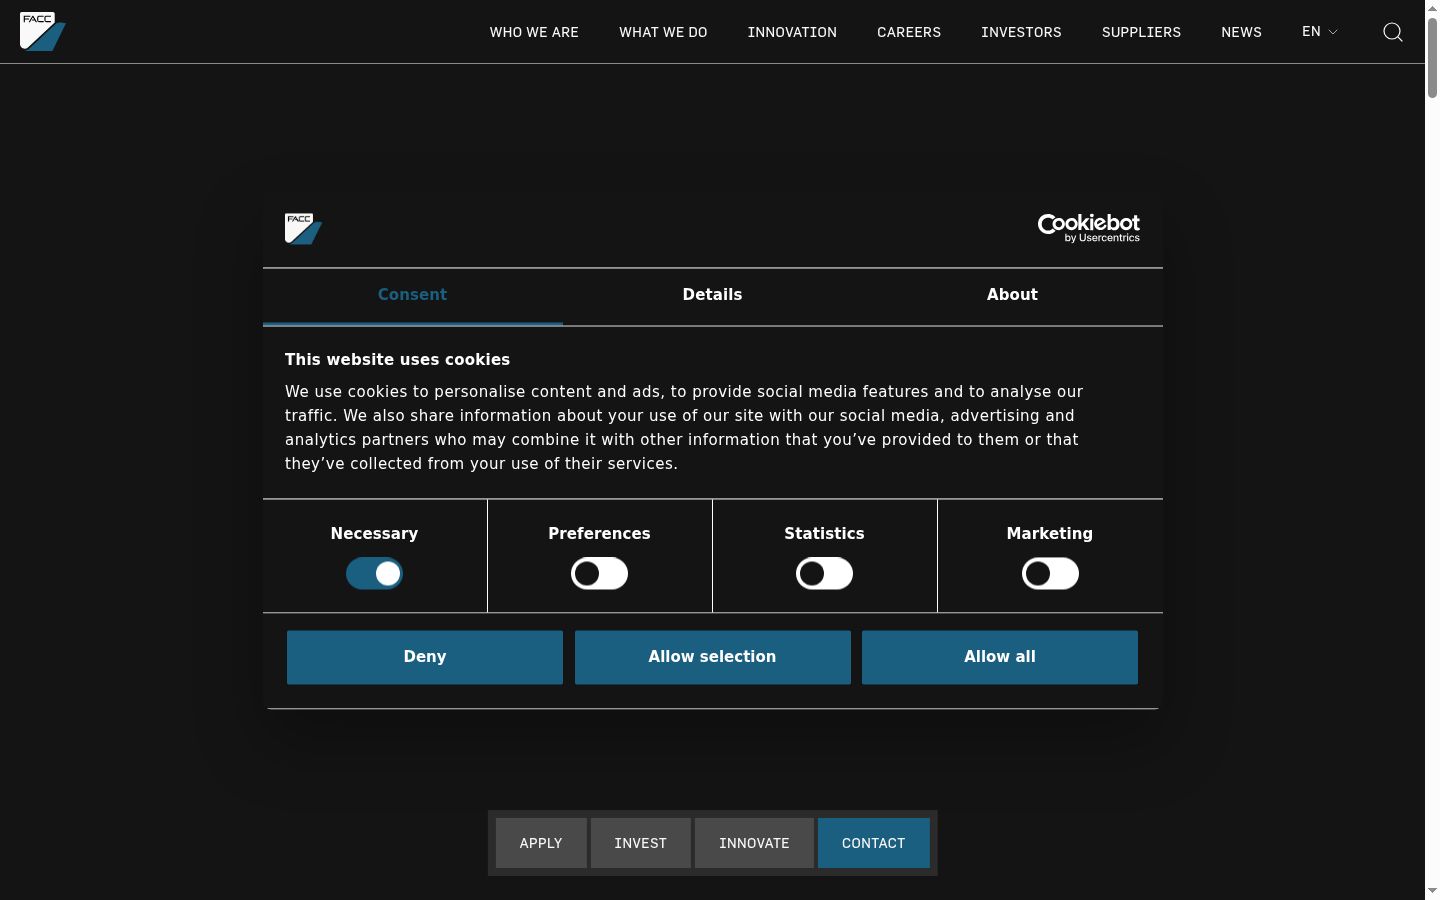
Task: Expand the EN language dropdown
Action: pos(1319,32)
